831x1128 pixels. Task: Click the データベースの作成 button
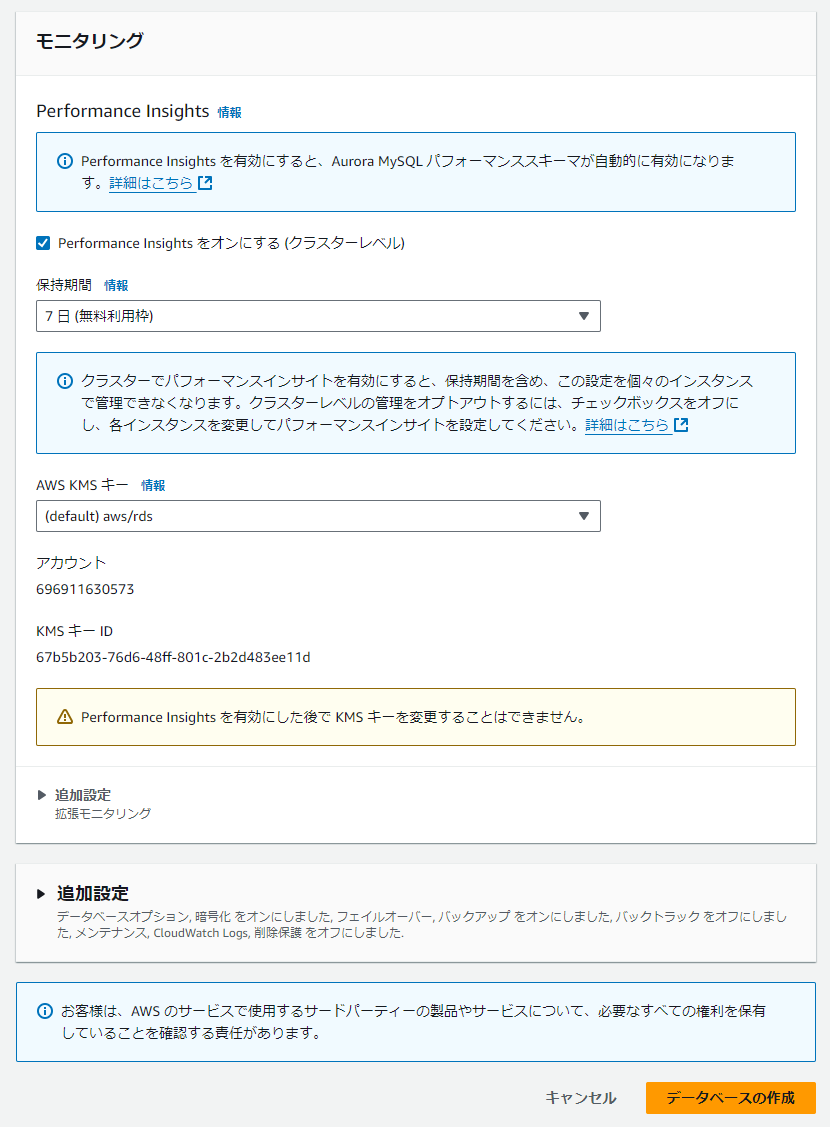pyautogui.click(x=730, y=1098)
